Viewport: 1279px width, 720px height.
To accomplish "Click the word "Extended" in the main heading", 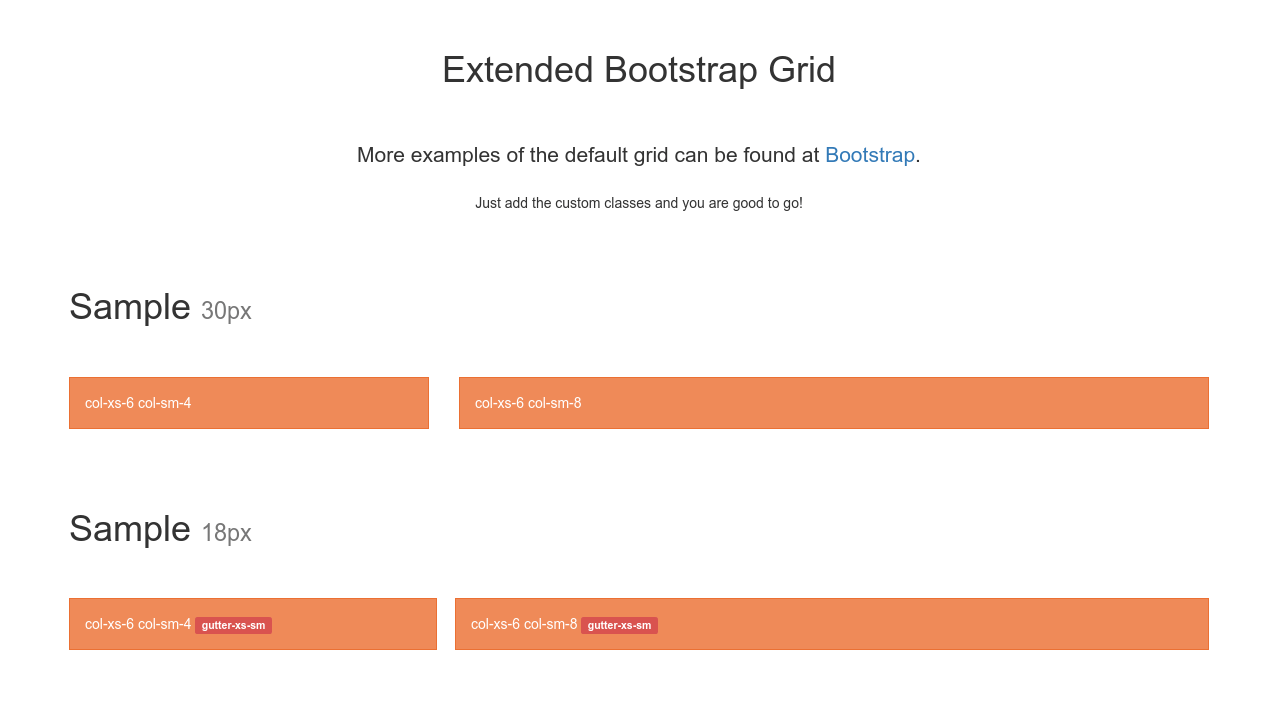I will click(x=518, y=70).
